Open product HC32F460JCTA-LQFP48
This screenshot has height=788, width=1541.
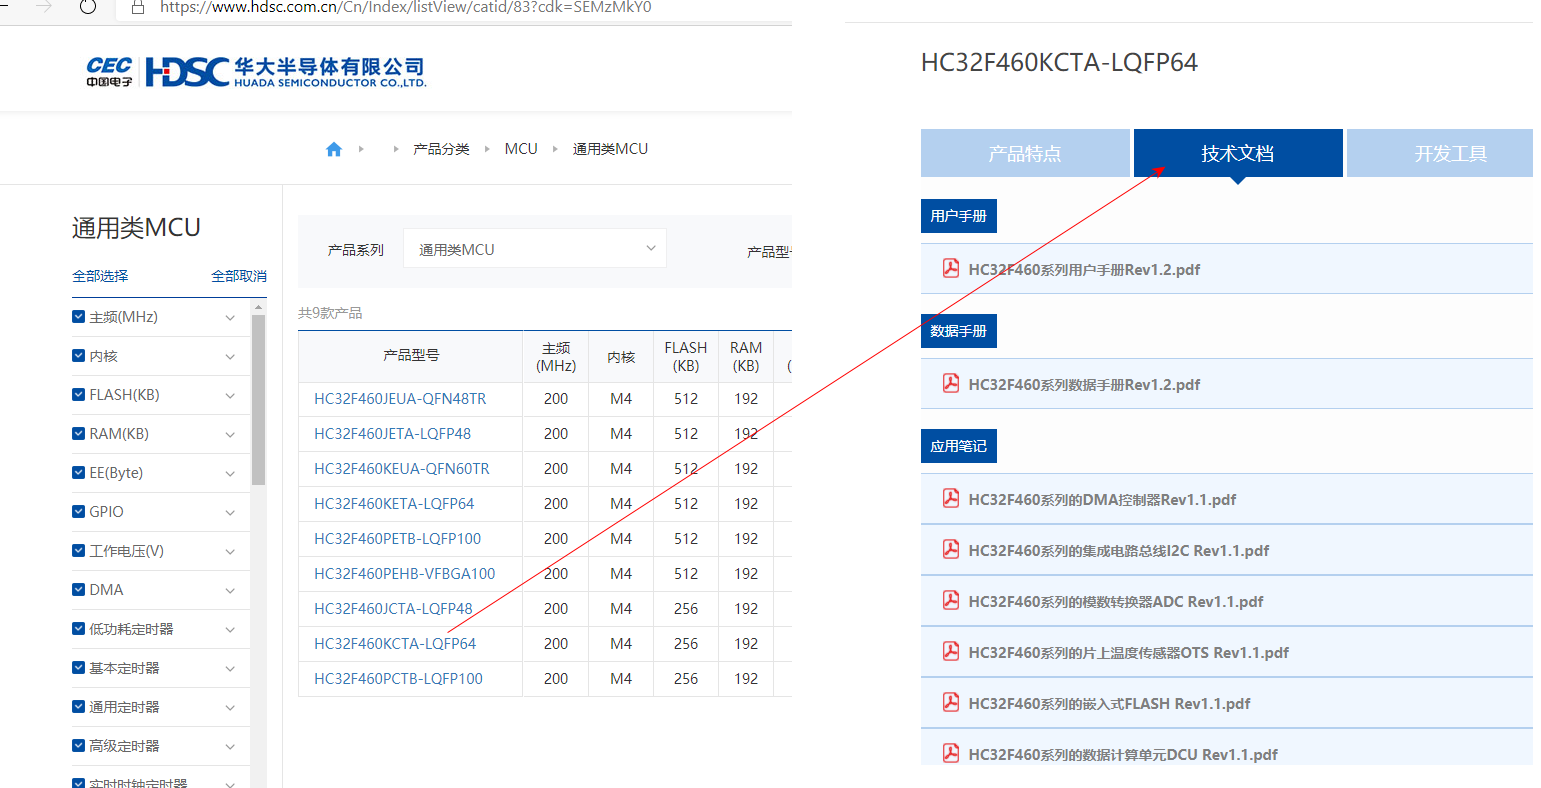(x=393, y=609)
